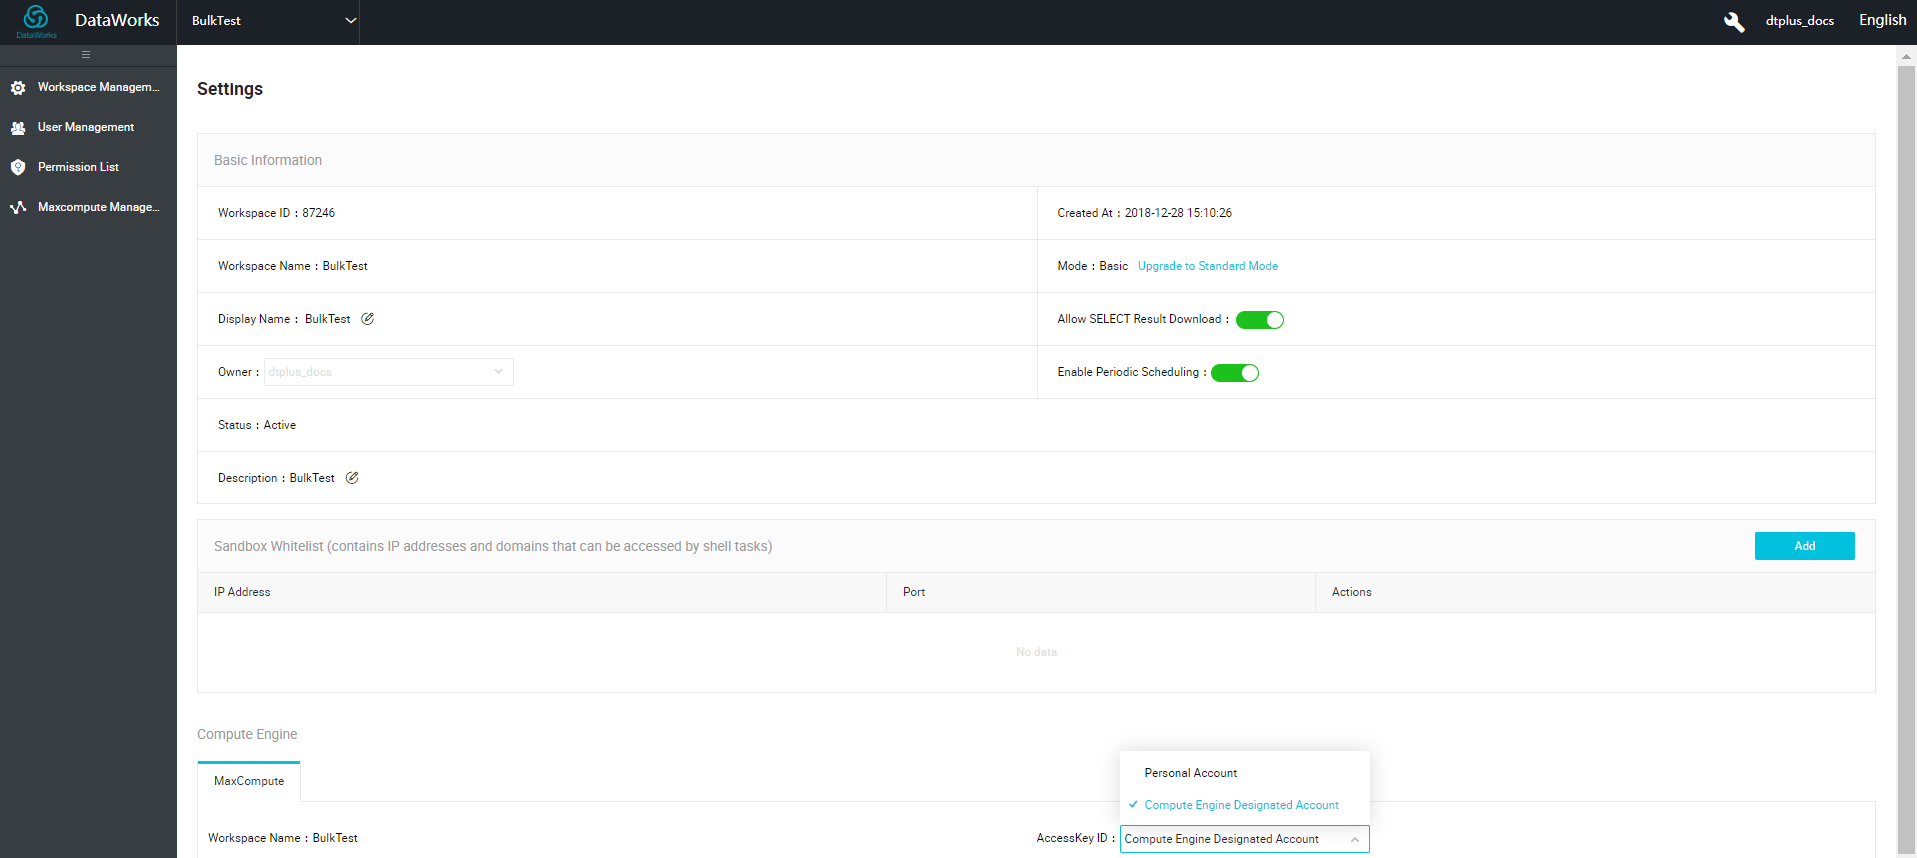The height and width of the screenshot is (858, 1917).
Task: Edit the Description with pencil icon
Action: 352,478
